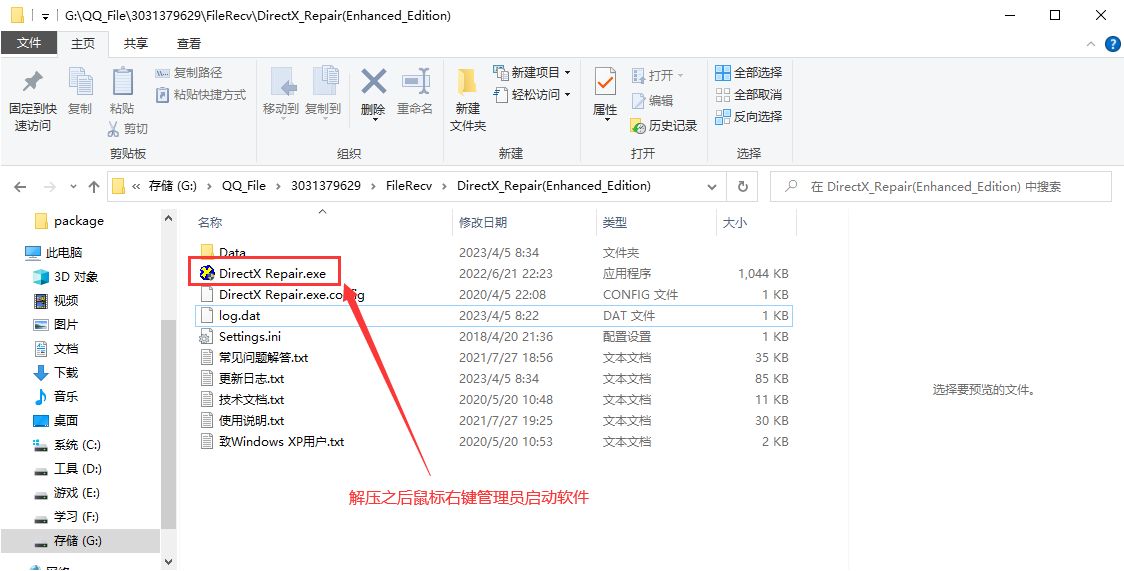Click the Help question mark icon

1112,44
